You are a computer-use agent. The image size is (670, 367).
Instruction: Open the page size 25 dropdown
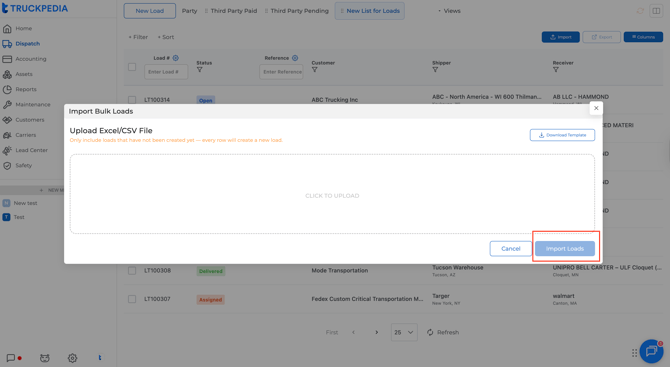[404, 332]
